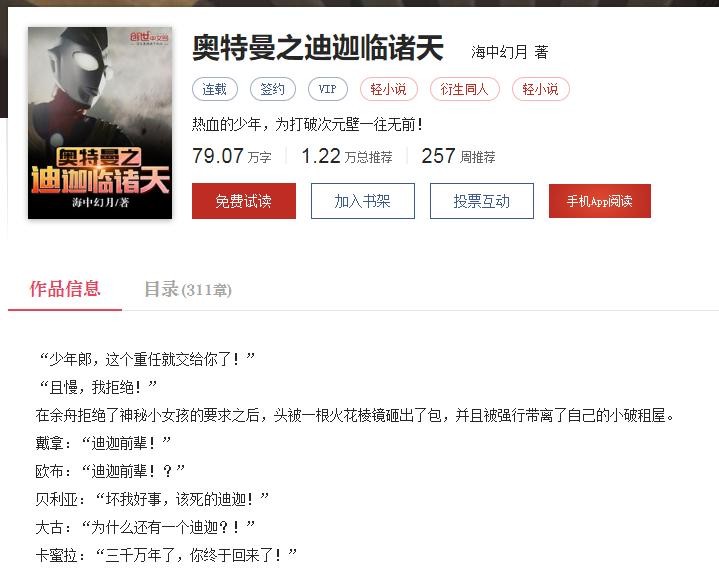
Task: Select the last 轻小说 tag
Action: (541, 89)
